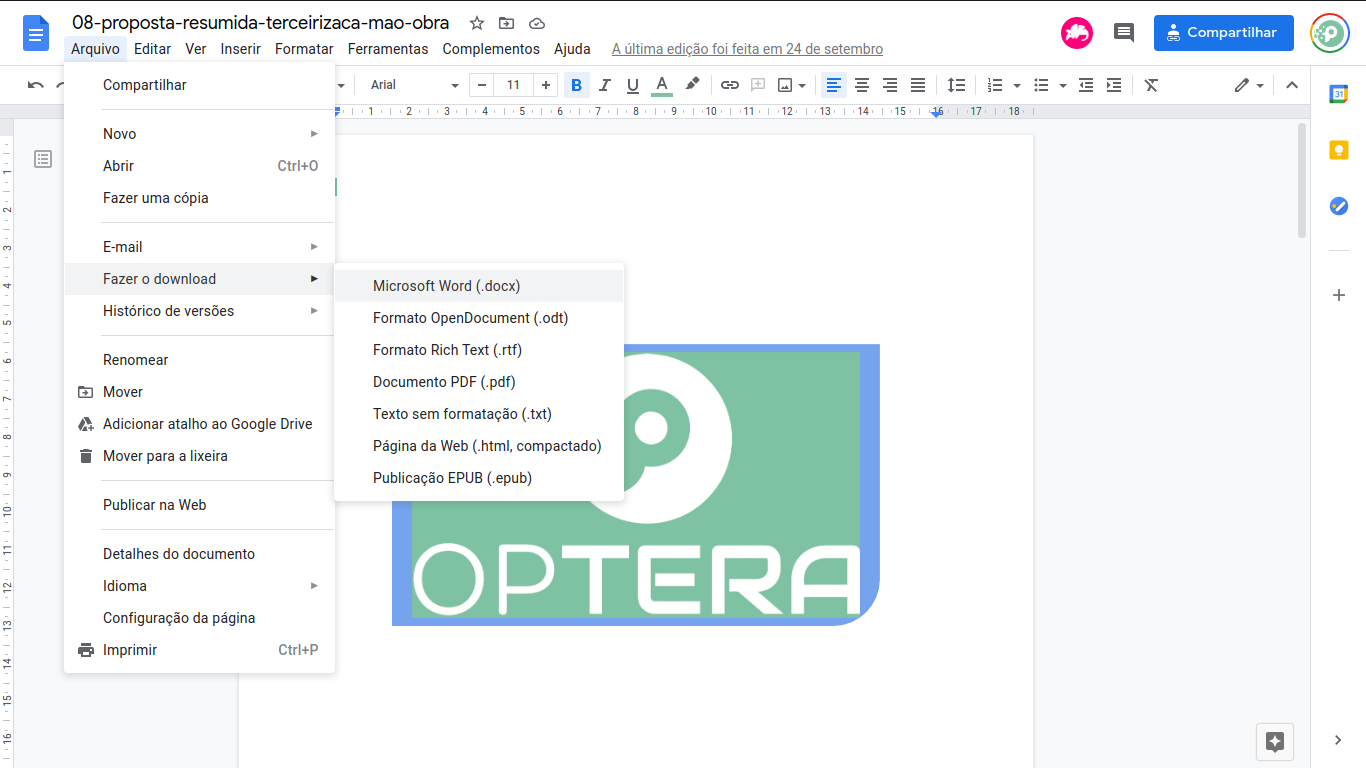This screenshot has height=768, width=1366.
Task: Open the Arial font dropdown
Action: pyautogui.click(x=414, y=85)
